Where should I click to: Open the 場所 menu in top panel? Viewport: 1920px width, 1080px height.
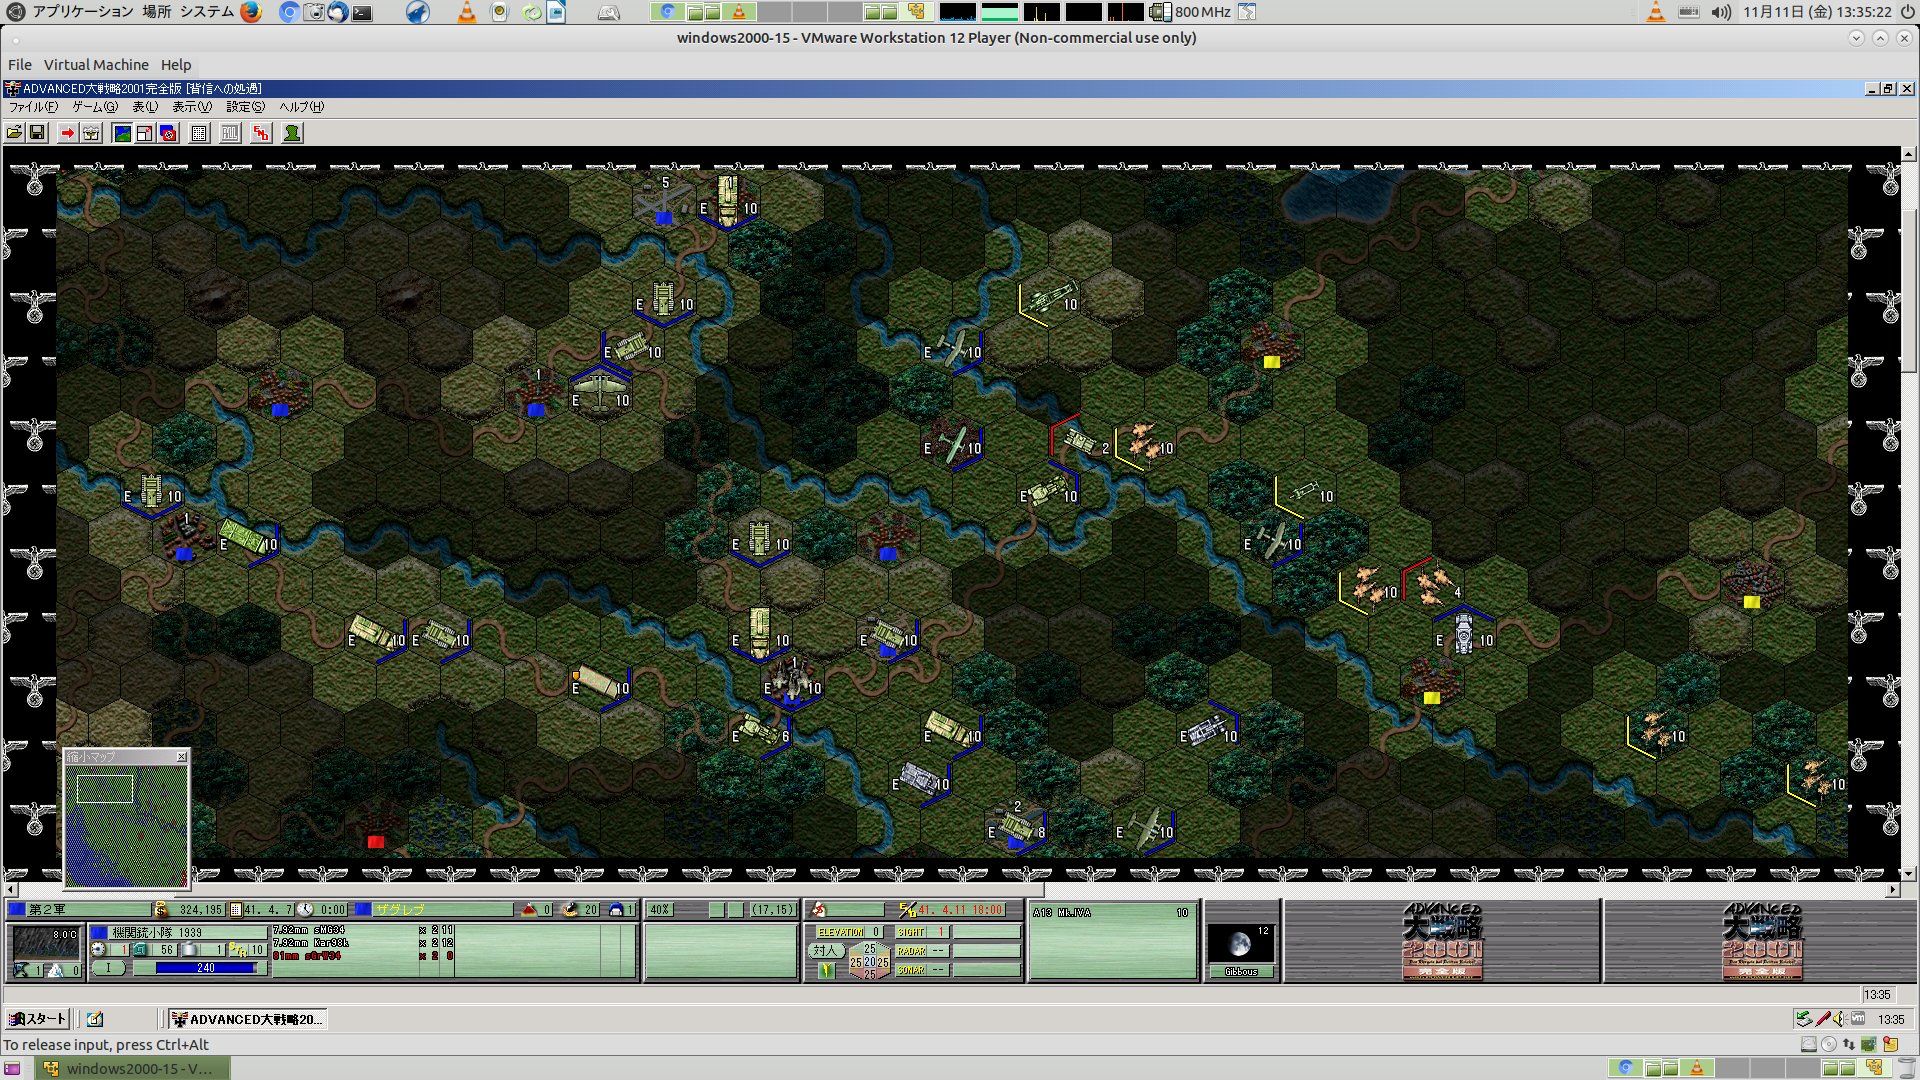(x=156, y=12)
